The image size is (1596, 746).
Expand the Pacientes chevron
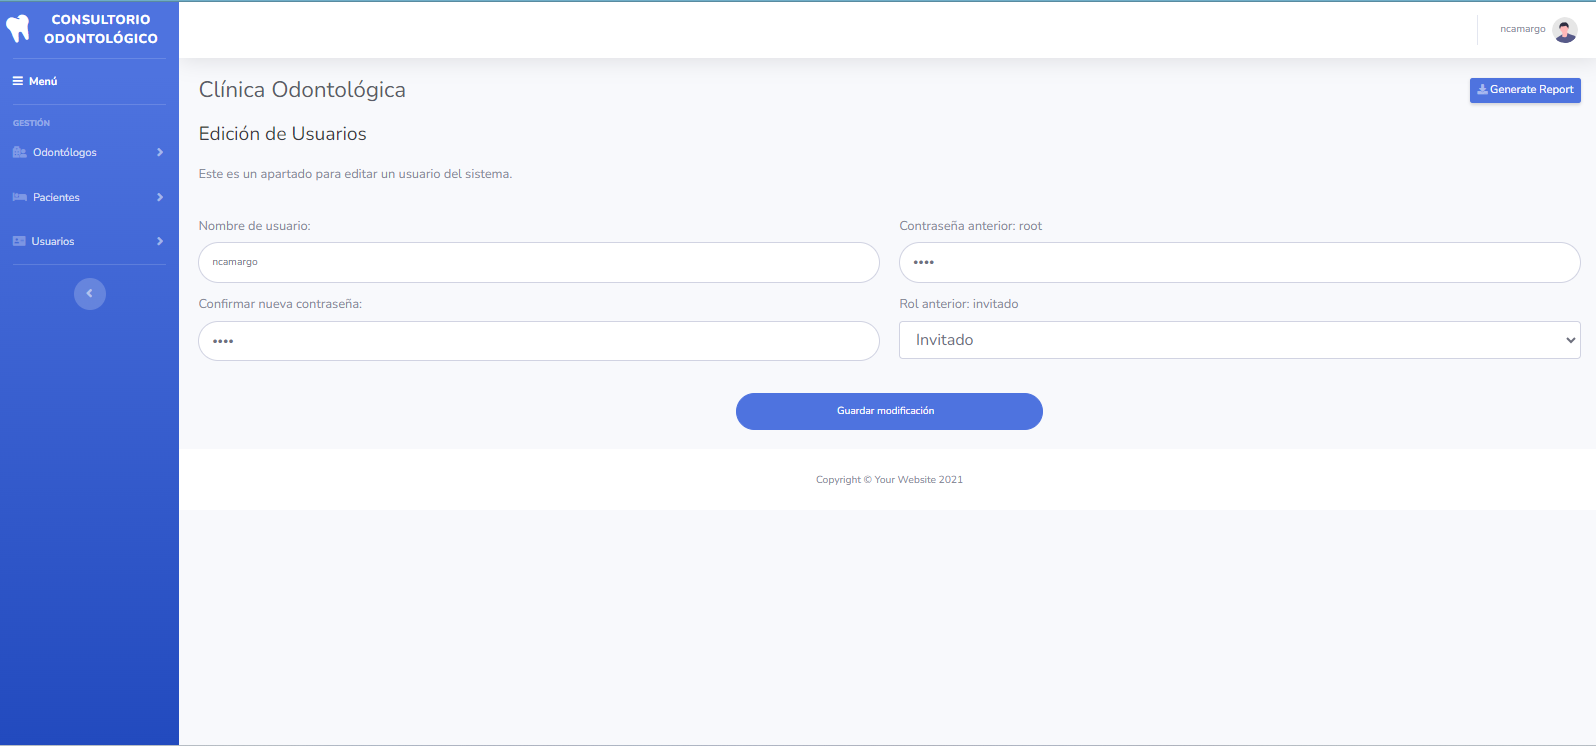[160, 197]
